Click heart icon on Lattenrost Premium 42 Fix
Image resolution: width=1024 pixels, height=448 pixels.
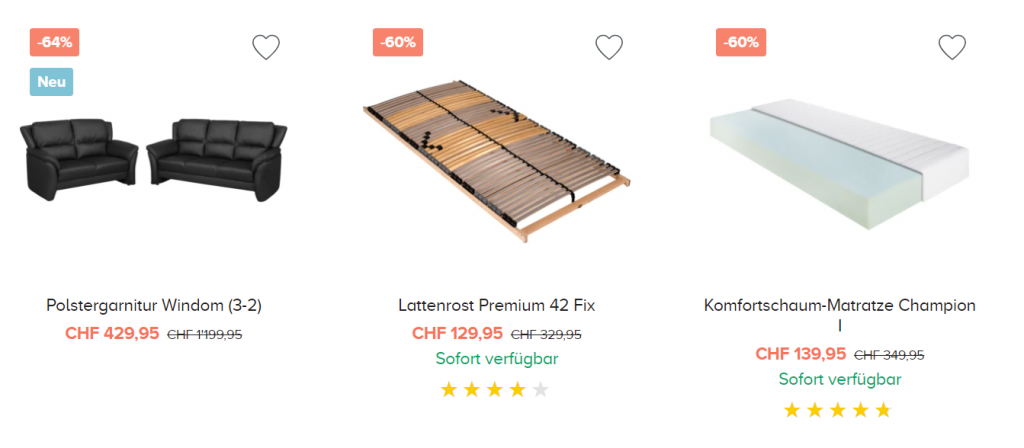(x=609, y=47)
